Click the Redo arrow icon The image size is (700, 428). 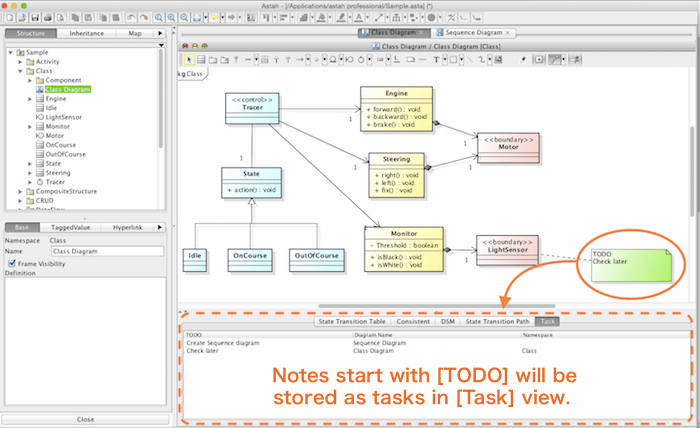point(143,18)
